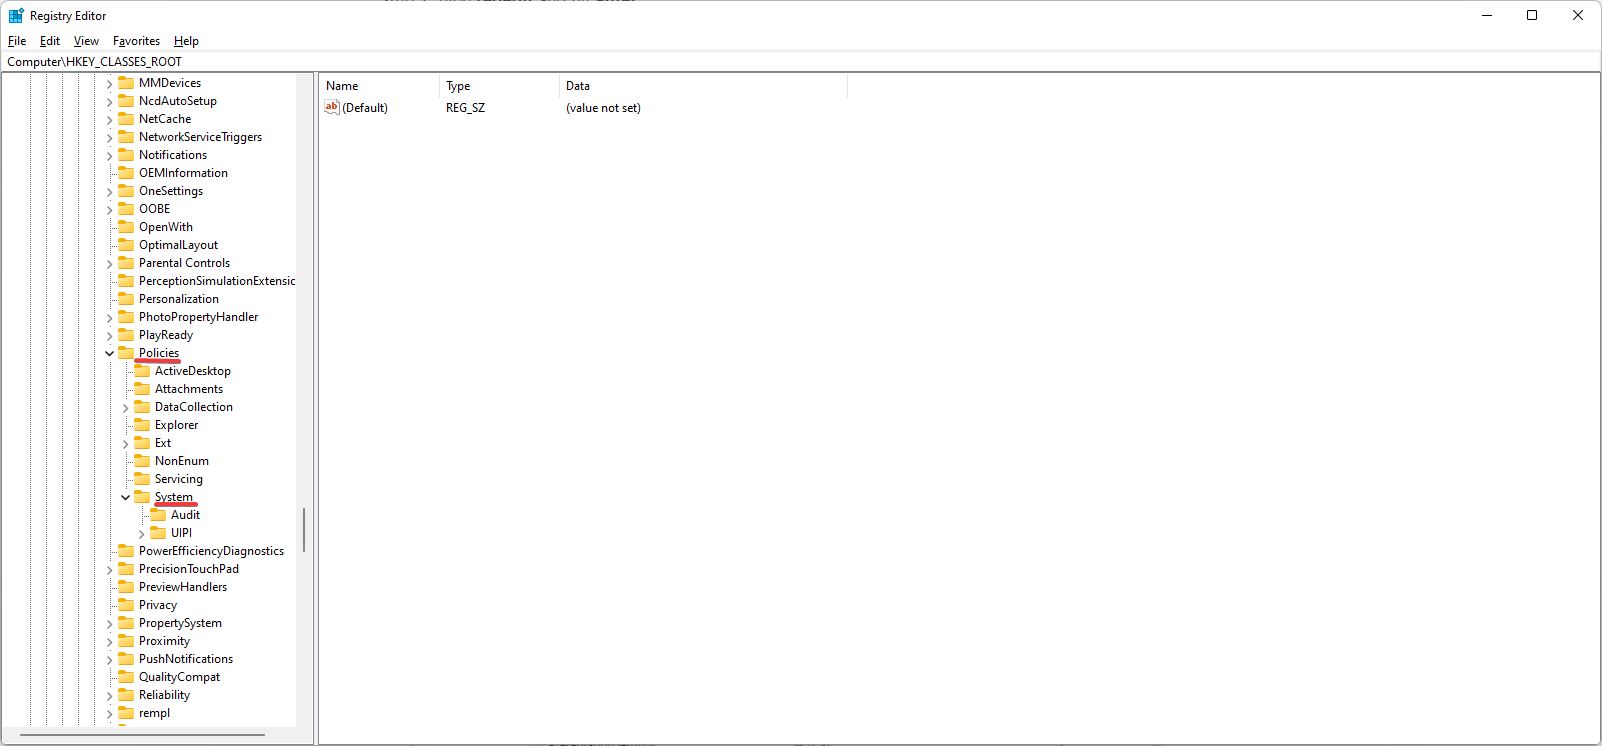Click the OpenWith folder icon

[126, 227]
